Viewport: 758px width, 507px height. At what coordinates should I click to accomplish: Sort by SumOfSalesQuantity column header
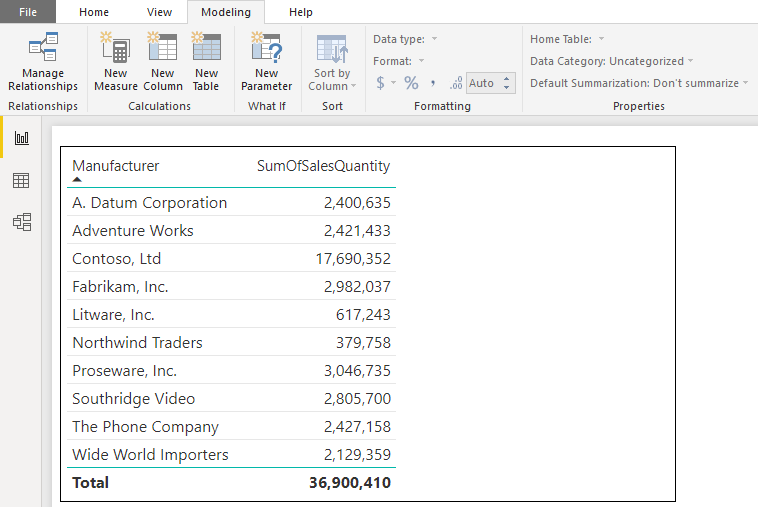[323, 166]
